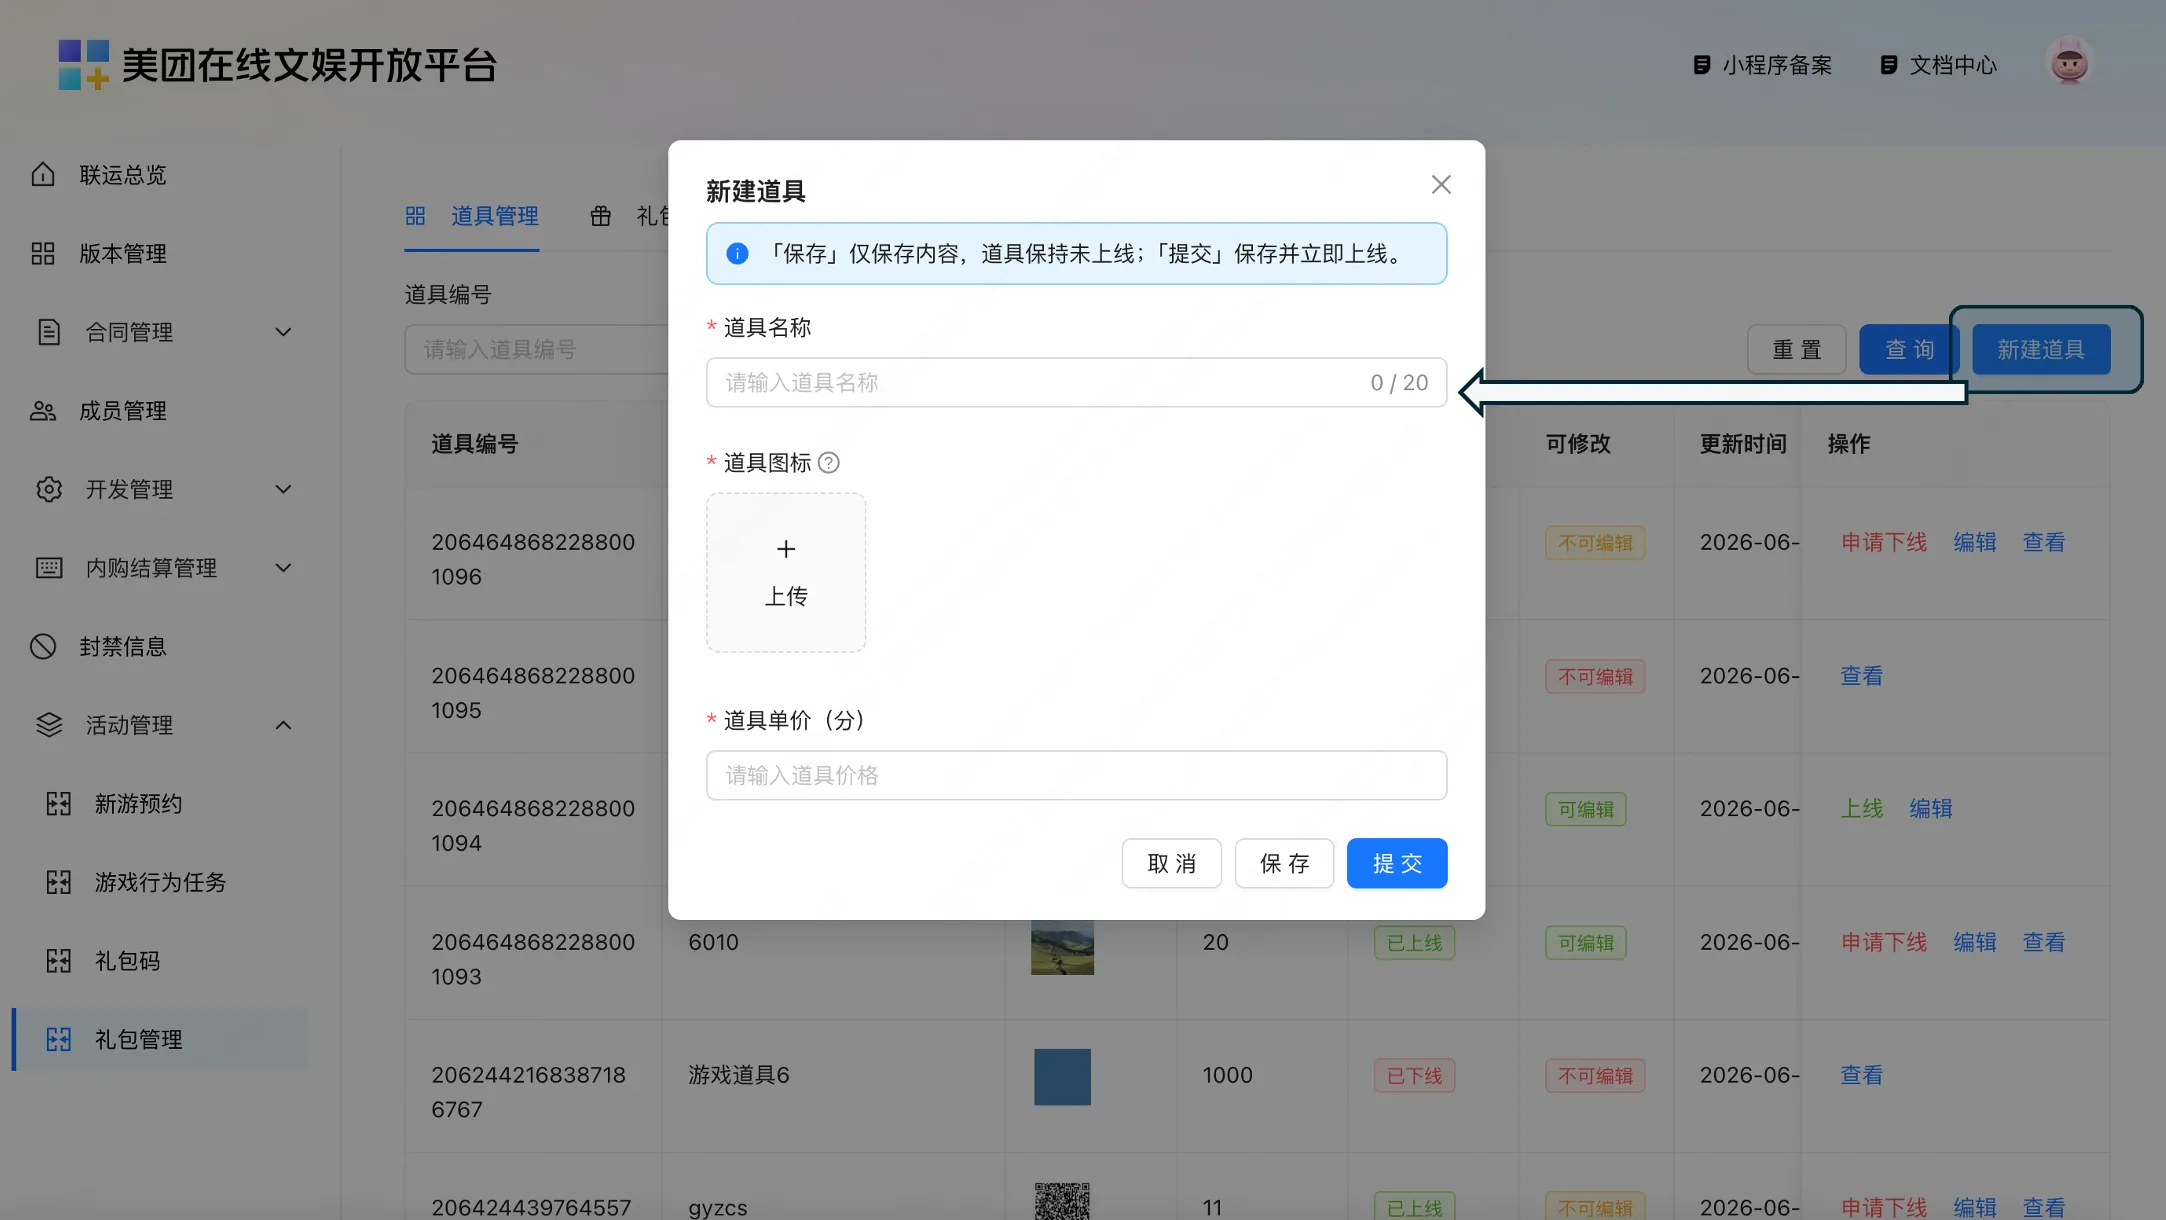
Task: Open the 文档中心 link
Action: tap(1938, 65)
